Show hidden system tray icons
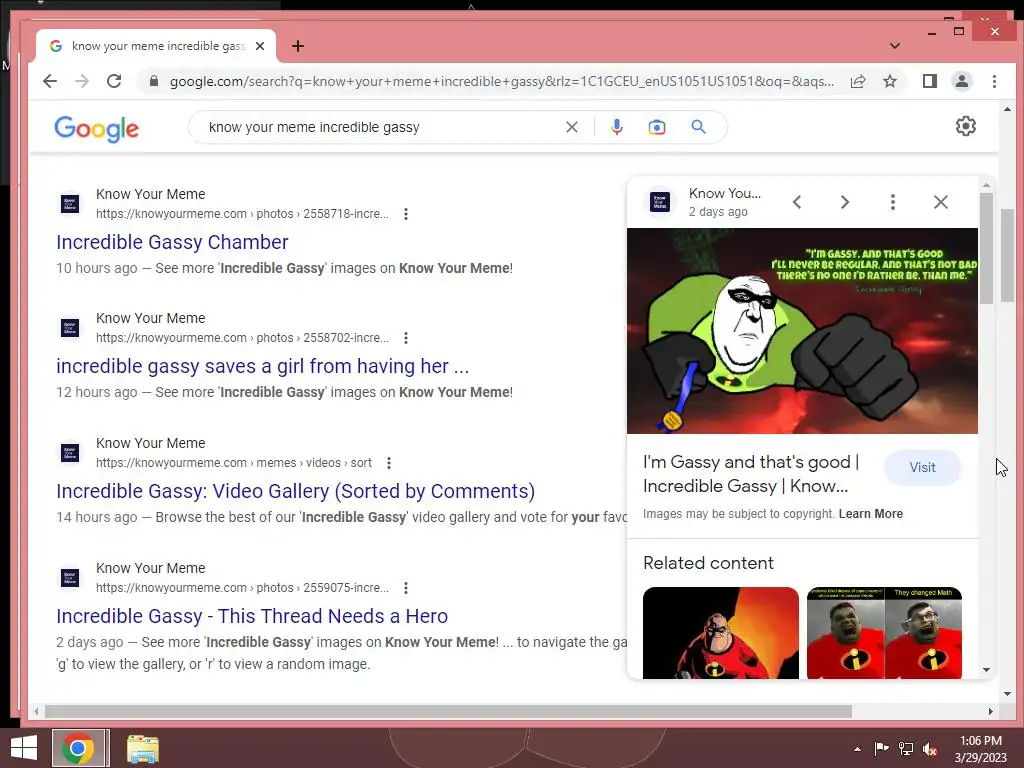Viewport: 1024px width, 768px height. click(857, 749)
